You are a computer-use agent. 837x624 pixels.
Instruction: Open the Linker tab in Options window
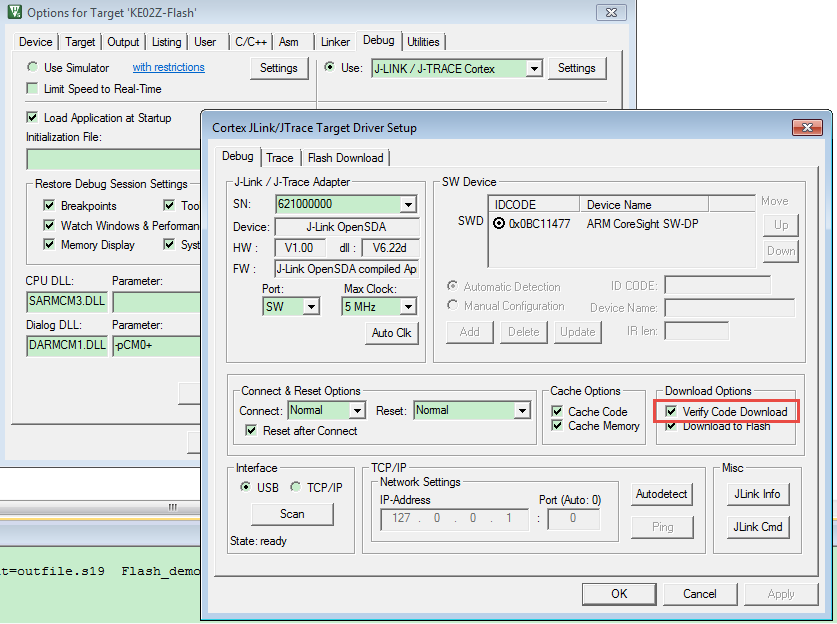click(x=335, y=42)
